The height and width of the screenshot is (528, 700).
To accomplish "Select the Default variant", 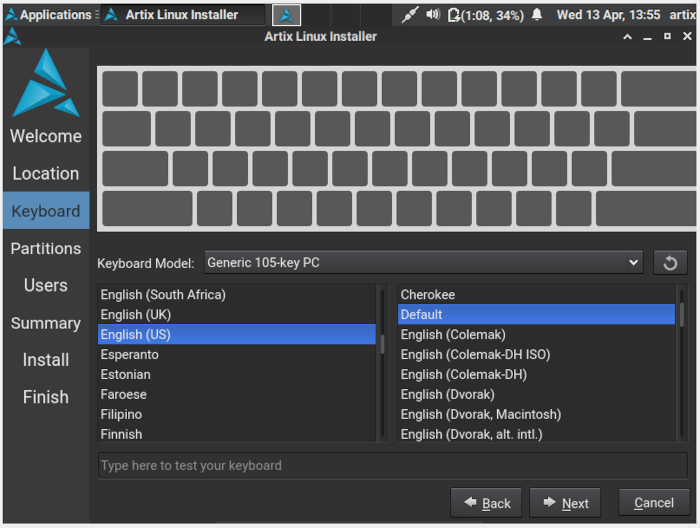I will (536, 315).
